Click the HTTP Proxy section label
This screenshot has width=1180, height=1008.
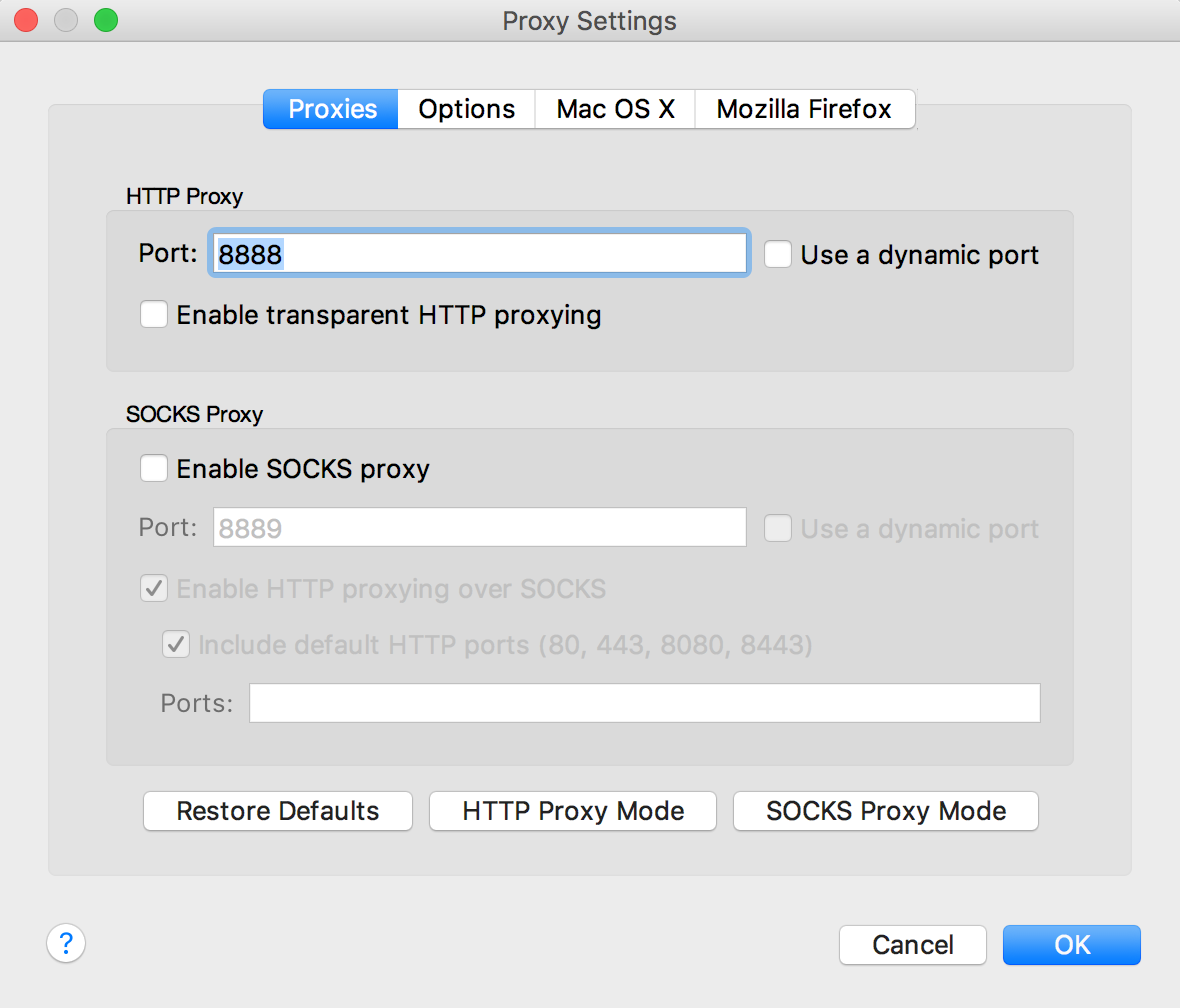pos(184,196)
